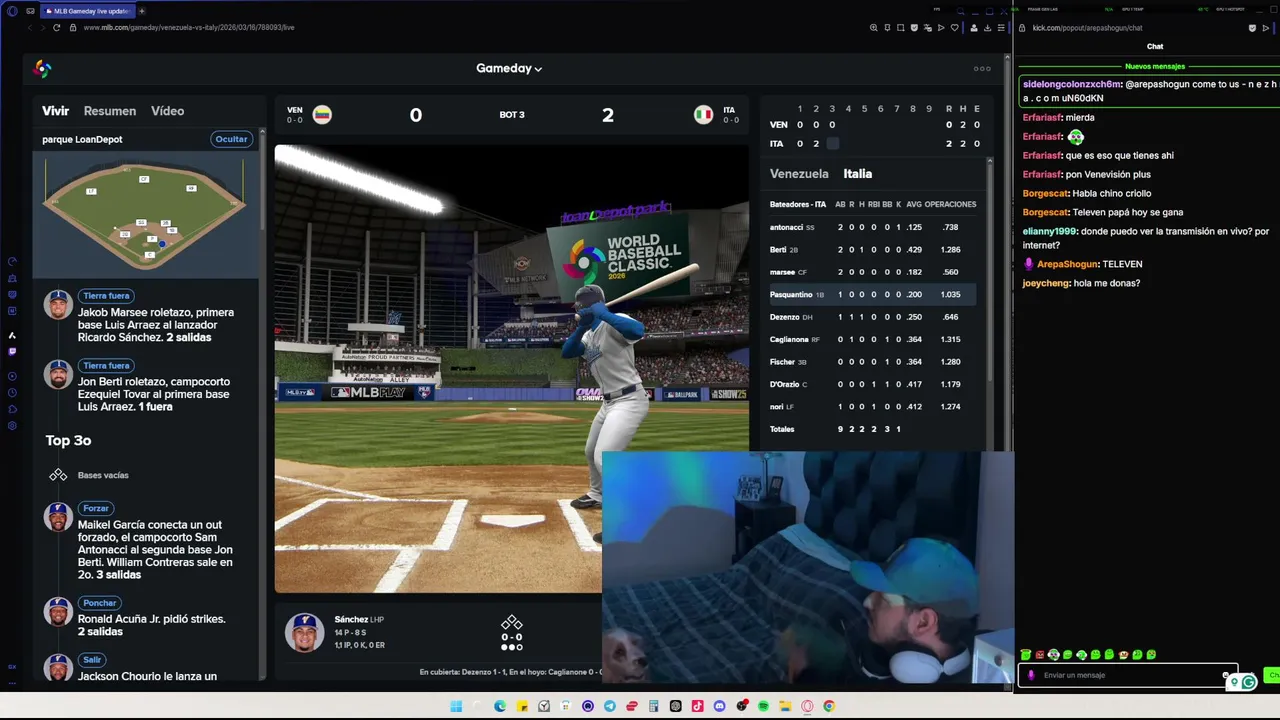Viewport: 1280px width, 720px height.
Task: Click the Venezuela flag icon
Action: (322, 115)
